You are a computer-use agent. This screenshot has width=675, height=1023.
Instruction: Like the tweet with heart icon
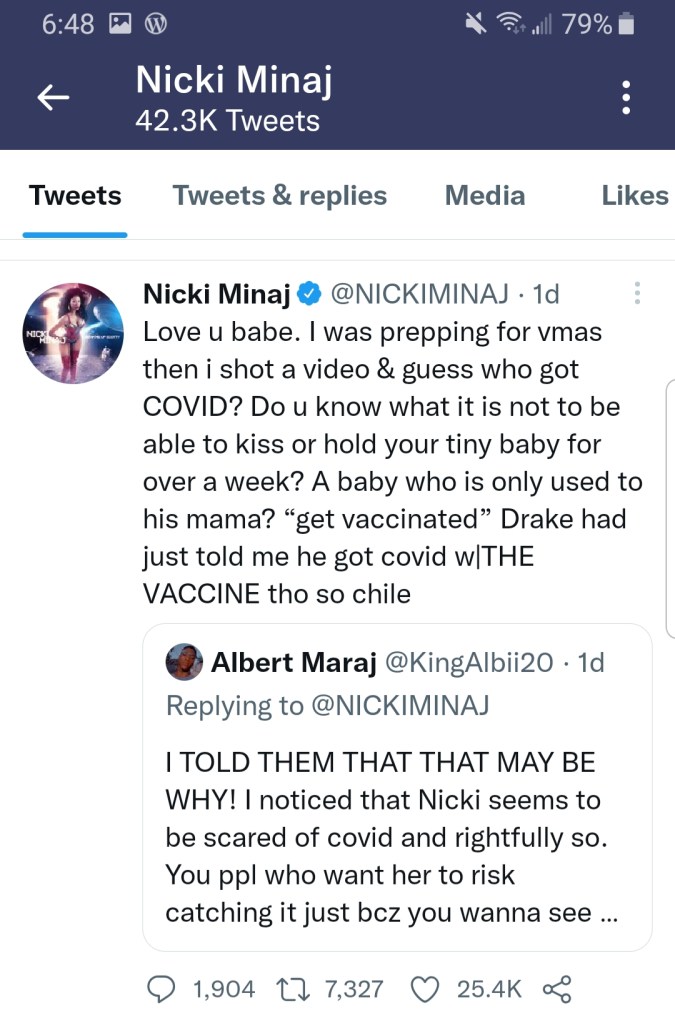tap(427, 989)
